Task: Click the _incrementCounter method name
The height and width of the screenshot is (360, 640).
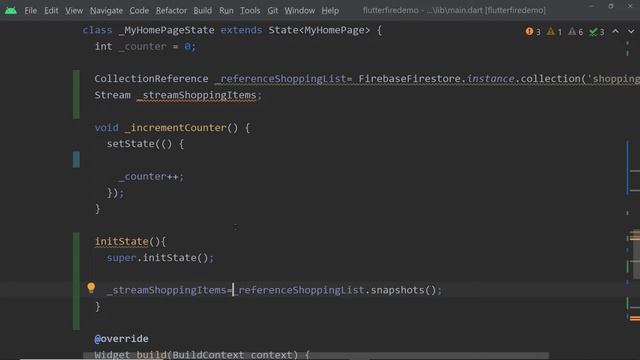Action: (176, 128)
